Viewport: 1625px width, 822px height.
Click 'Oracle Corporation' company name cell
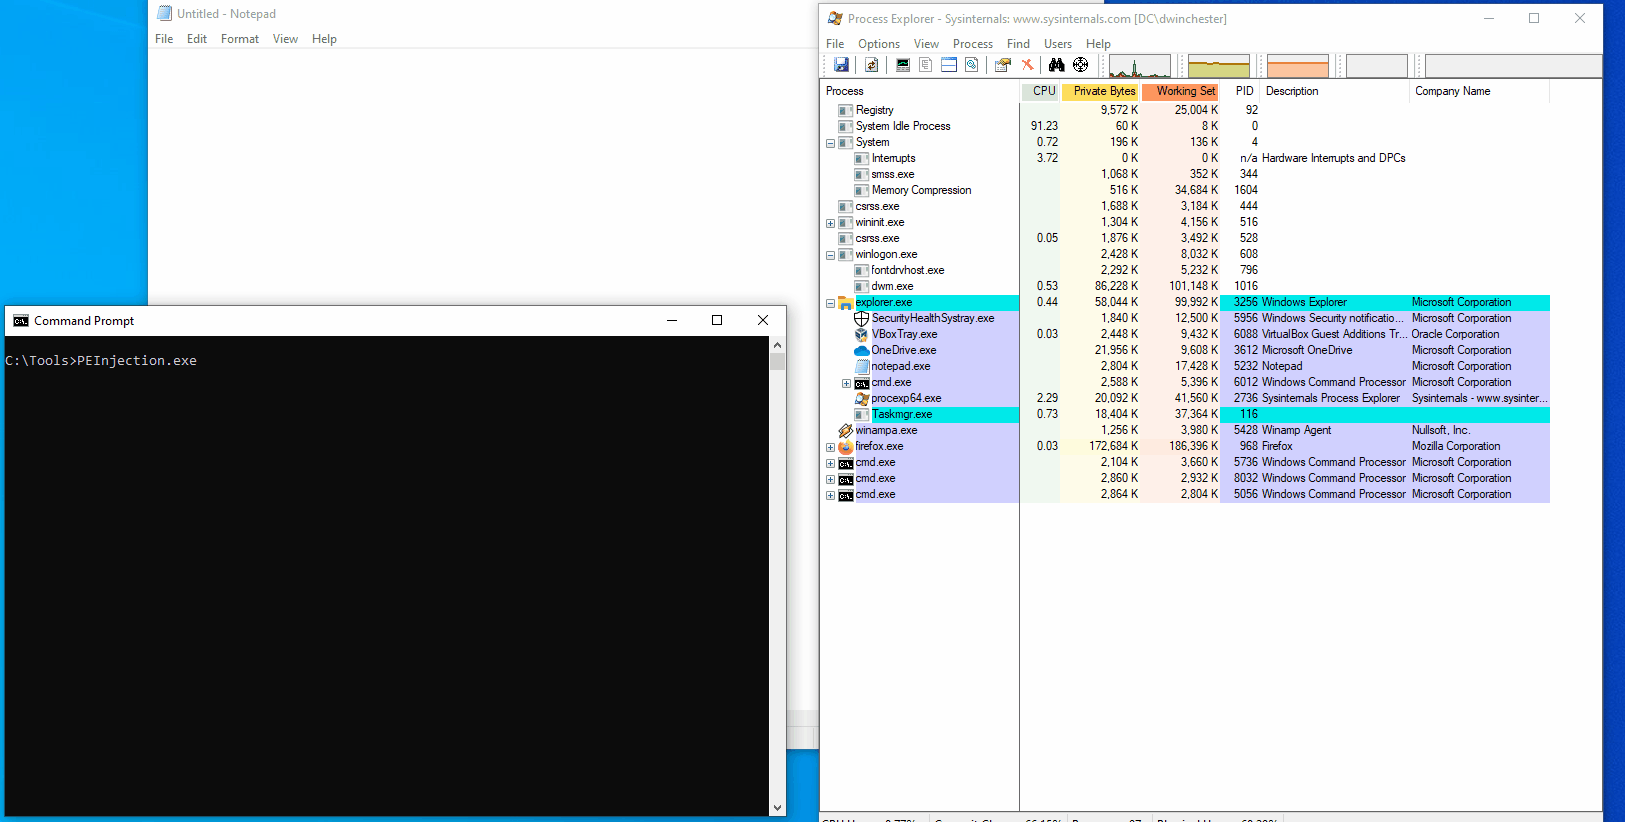tap(1456, 334)
